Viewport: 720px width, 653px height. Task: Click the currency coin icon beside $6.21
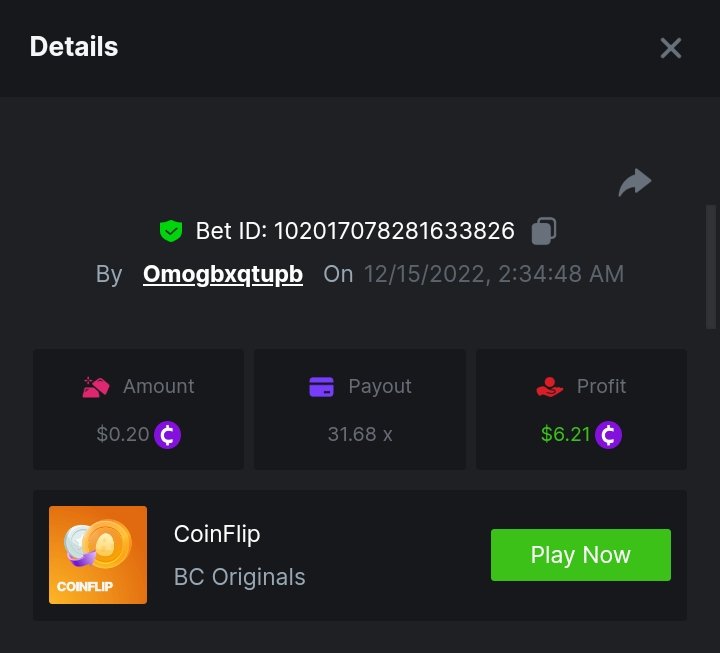(609, 435)
